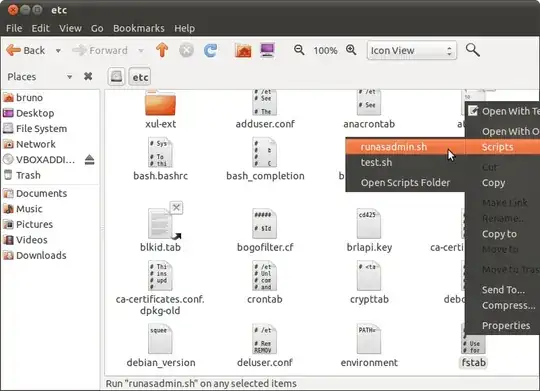Viewport: 540px width, 391px height.
Task: Run the test.sh script
Action: coord(405,162)
